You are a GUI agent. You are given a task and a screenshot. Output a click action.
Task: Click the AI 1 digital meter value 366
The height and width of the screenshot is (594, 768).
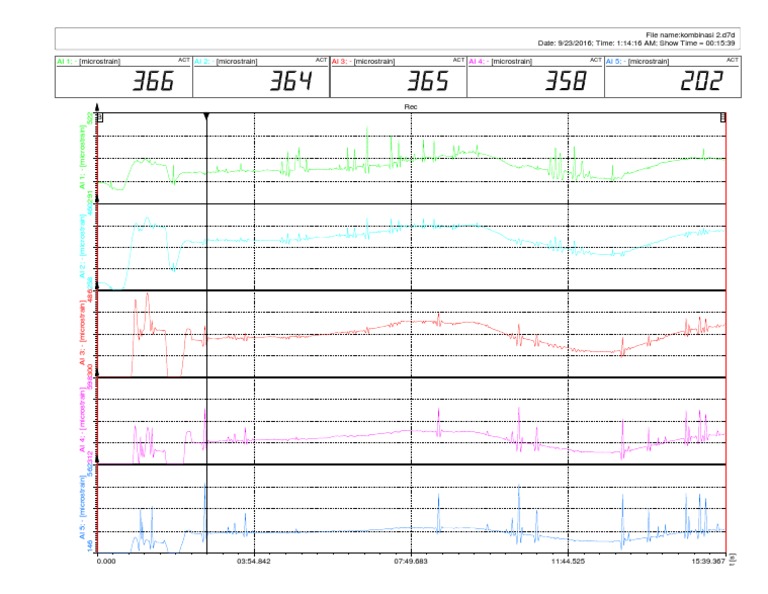click(x=153, y=81)
